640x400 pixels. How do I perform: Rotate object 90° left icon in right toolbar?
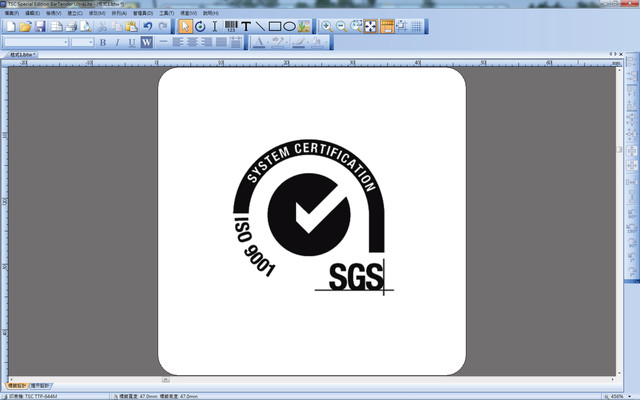point(632,213)
